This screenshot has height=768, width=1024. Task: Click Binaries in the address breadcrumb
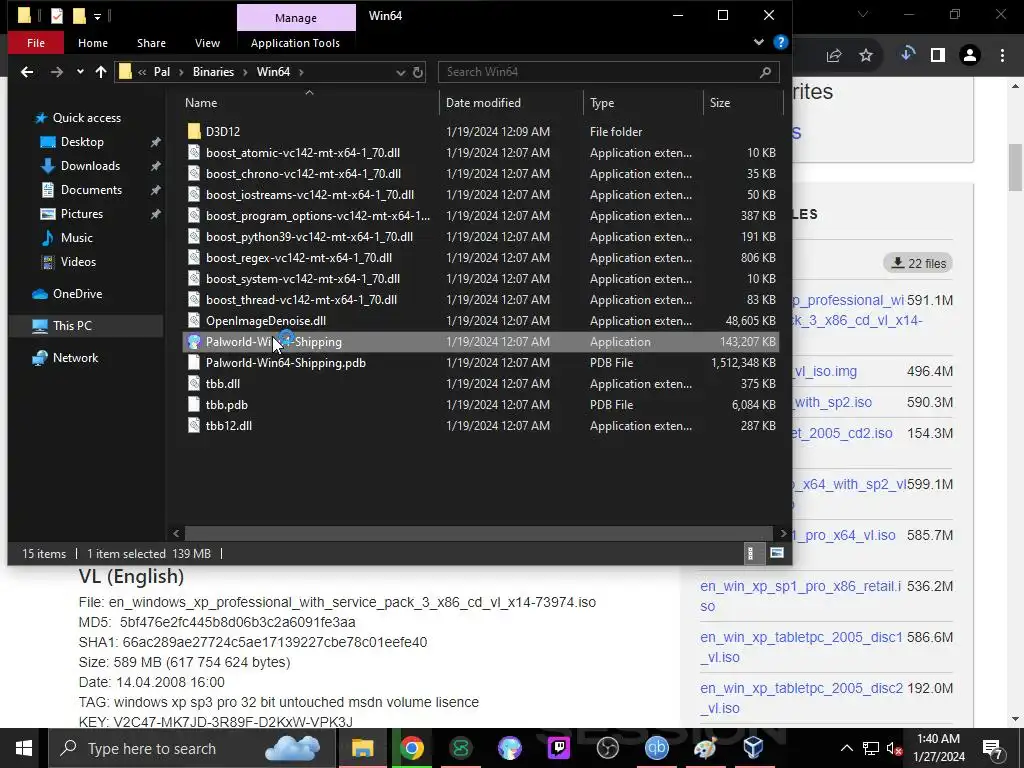(213, 72)
